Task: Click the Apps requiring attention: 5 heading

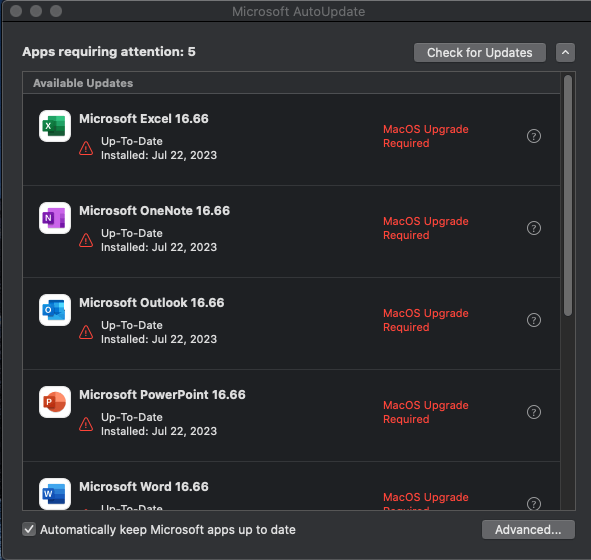Action: tap(109, 52)
